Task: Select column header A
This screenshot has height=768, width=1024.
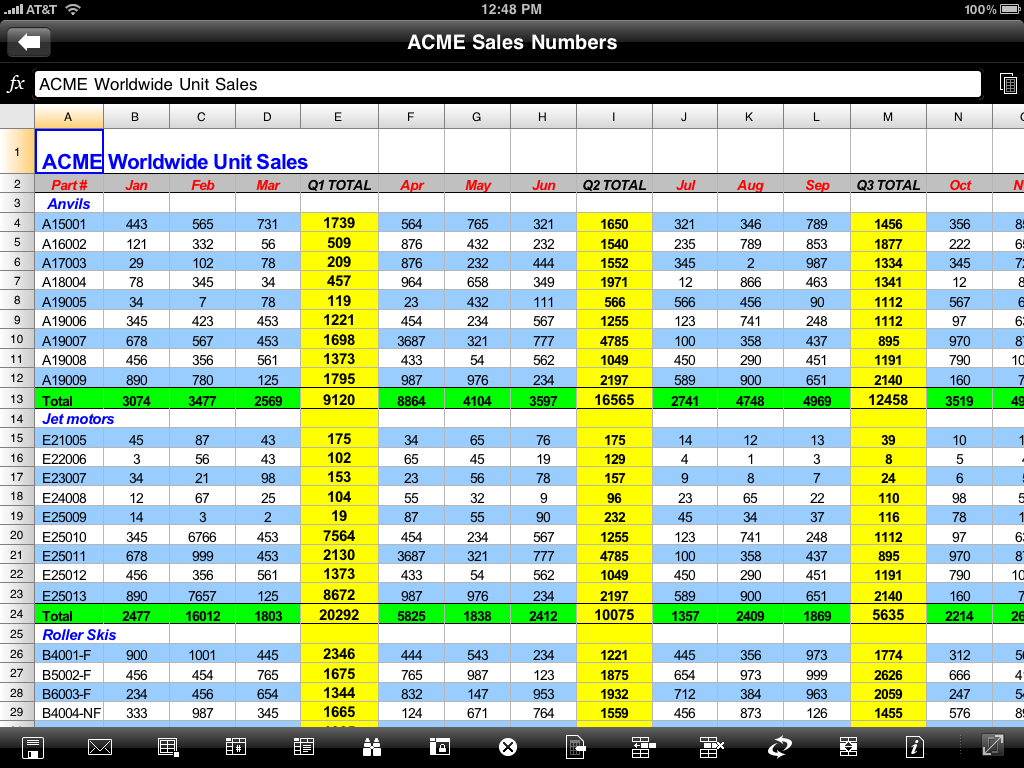Action: tap(68, 115)
